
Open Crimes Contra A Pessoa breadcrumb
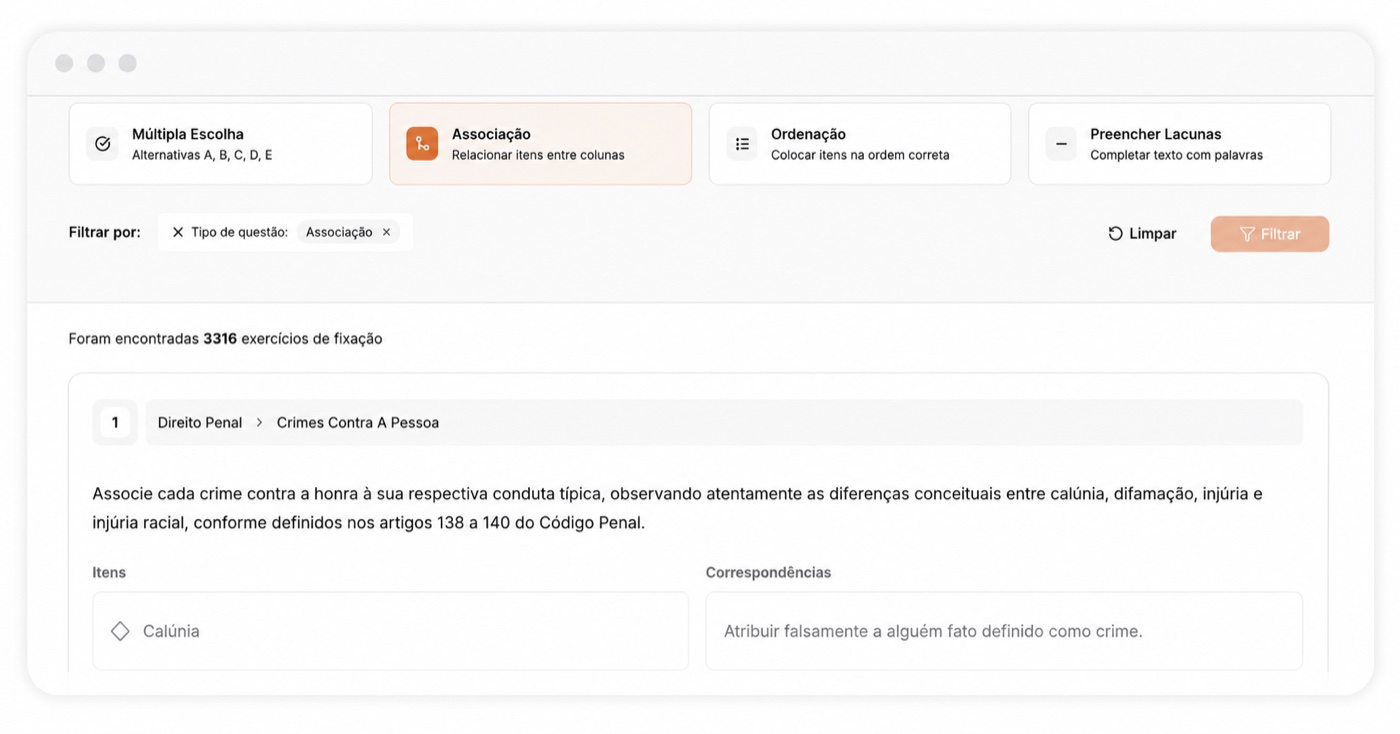pos(358,423)
